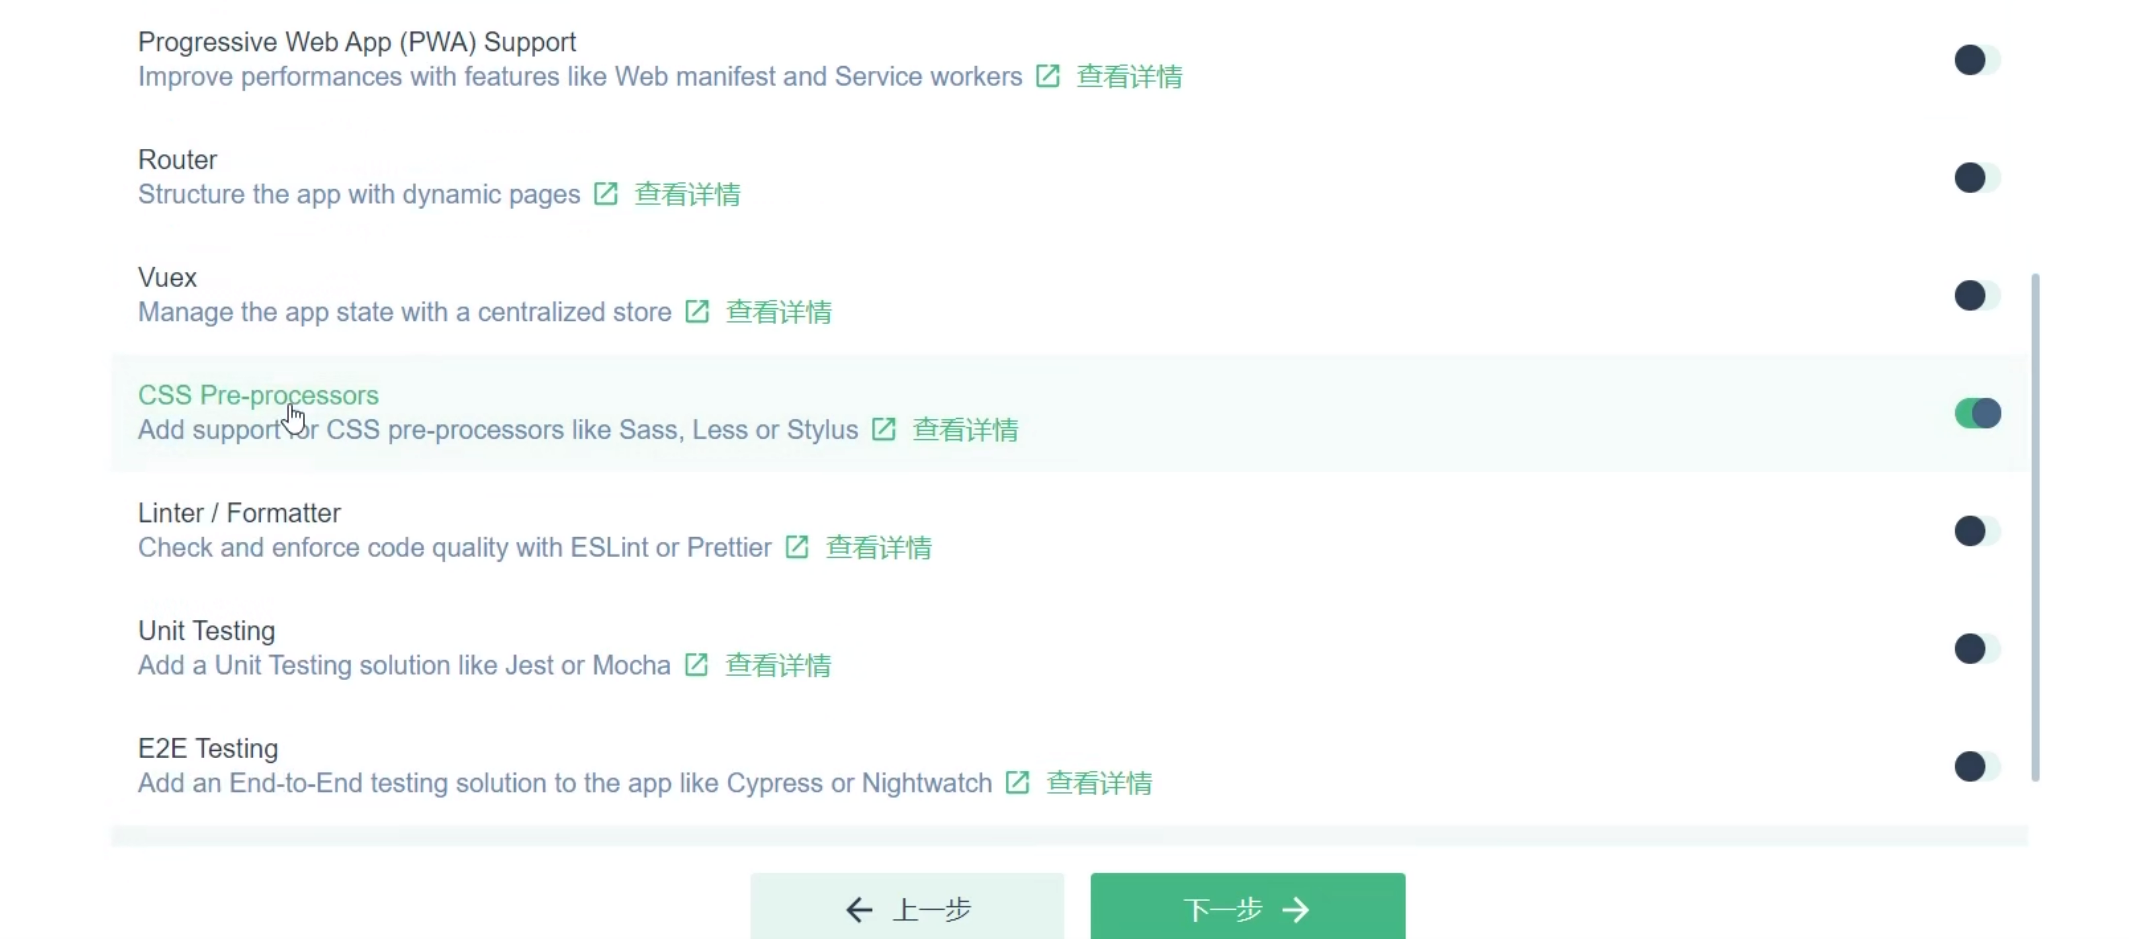The width and height of the screenshot is (2129, 939).
Task: Open the Vuex external documentation icon
Action: tap(696, 312)
